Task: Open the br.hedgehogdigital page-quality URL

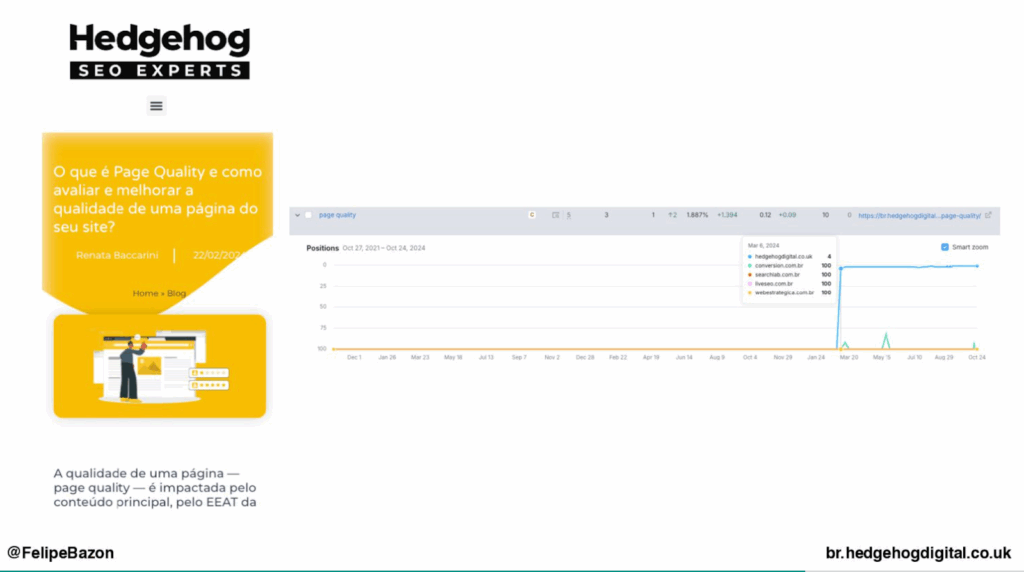Action: click(x=918, y=215)
